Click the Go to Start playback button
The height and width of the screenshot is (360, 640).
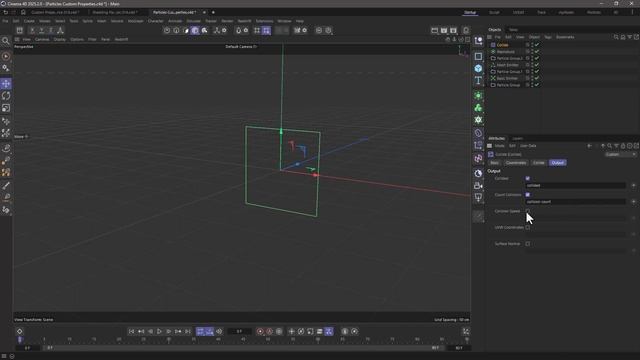[x=131, y=331]
